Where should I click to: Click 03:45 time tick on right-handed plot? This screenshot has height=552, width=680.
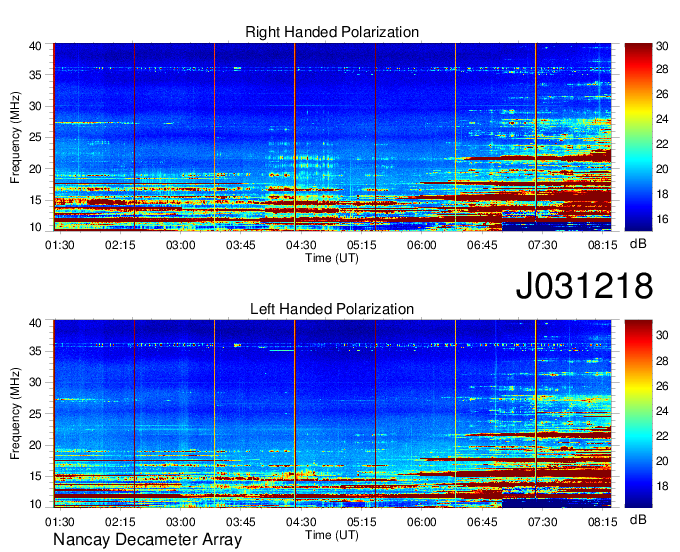(x=241, y=245)
